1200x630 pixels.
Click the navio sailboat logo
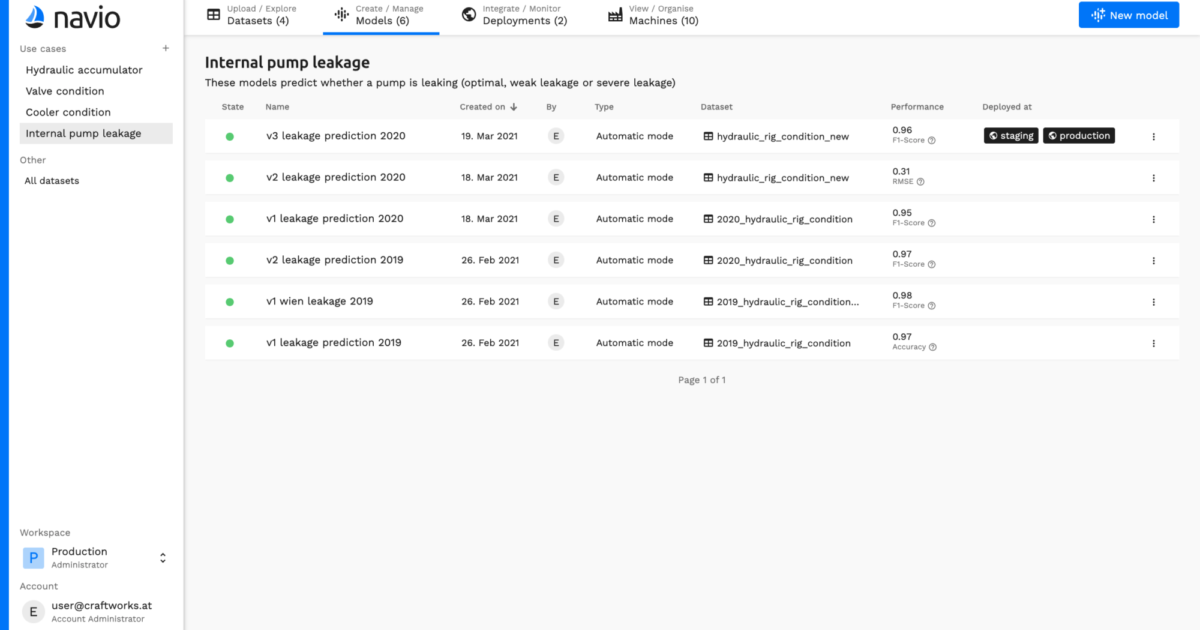[x=35, y=16]
